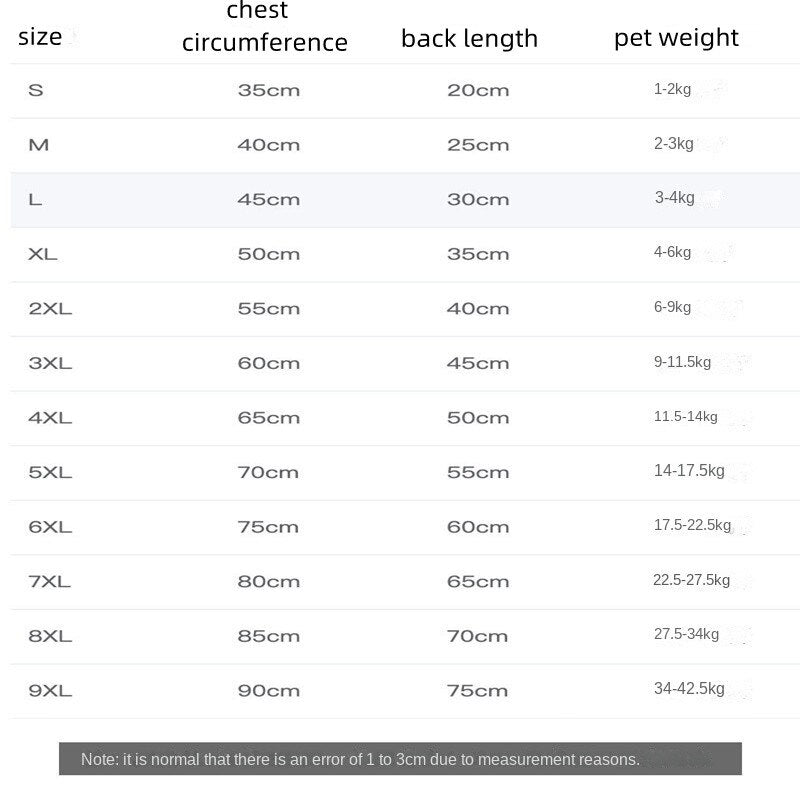Select the 55cm chest circumference for 2XL
The image size is (800, 800).
(x=268, y=309)
